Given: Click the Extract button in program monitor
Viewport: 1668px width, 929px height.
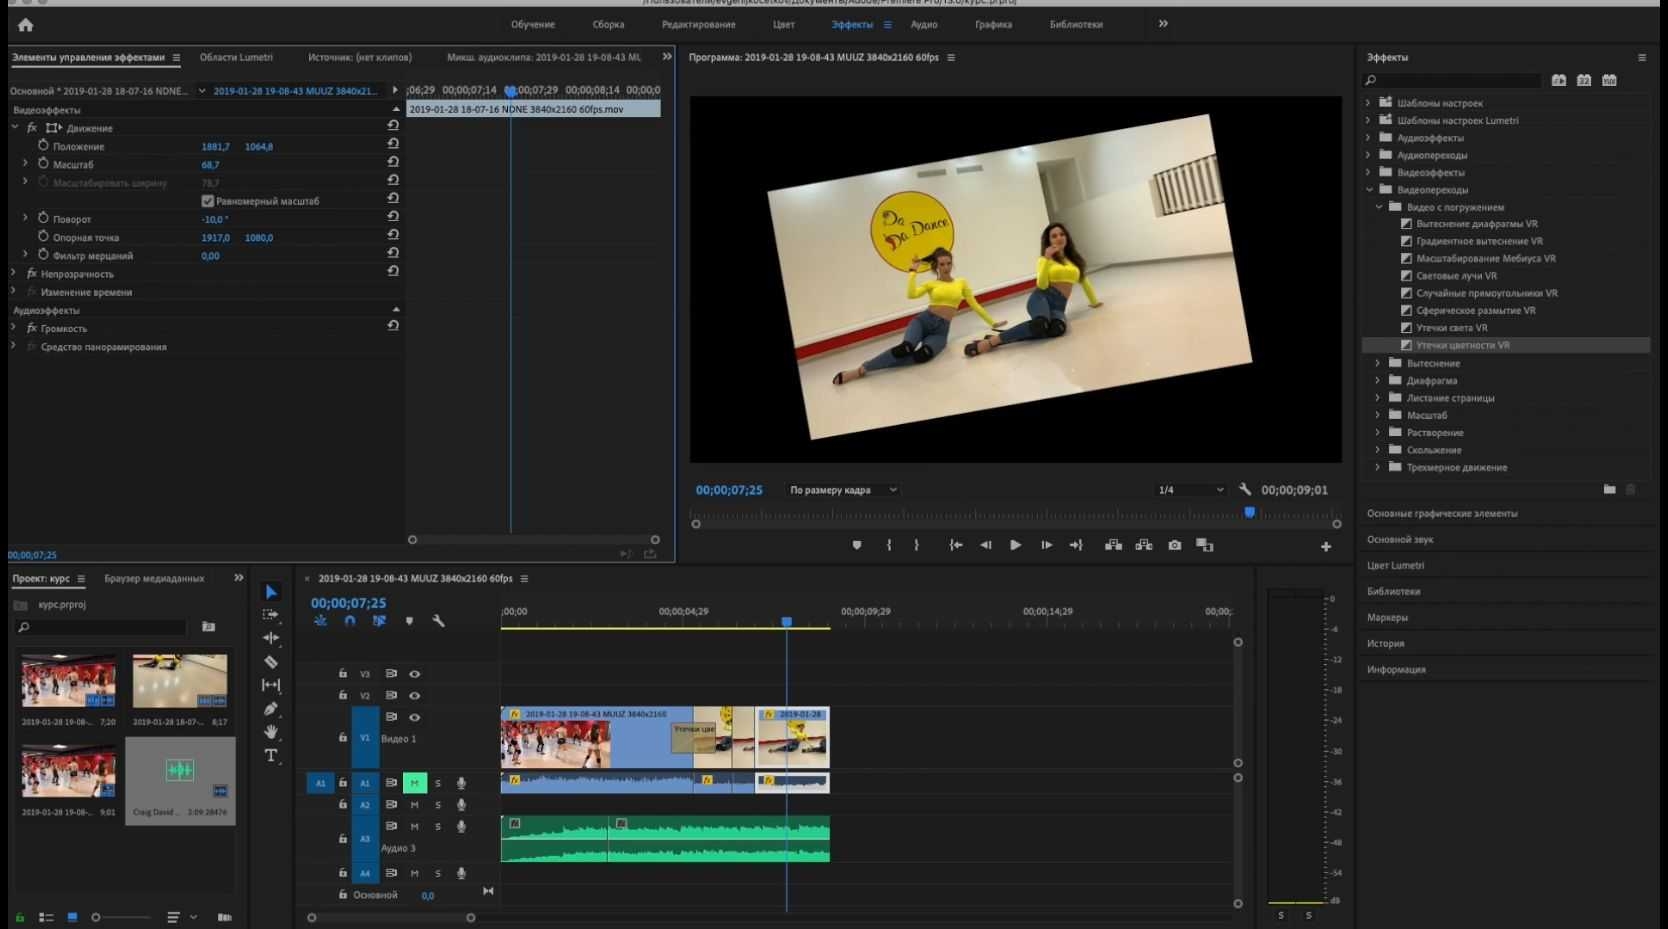Looking at the screenshot, I should 1144,545.
